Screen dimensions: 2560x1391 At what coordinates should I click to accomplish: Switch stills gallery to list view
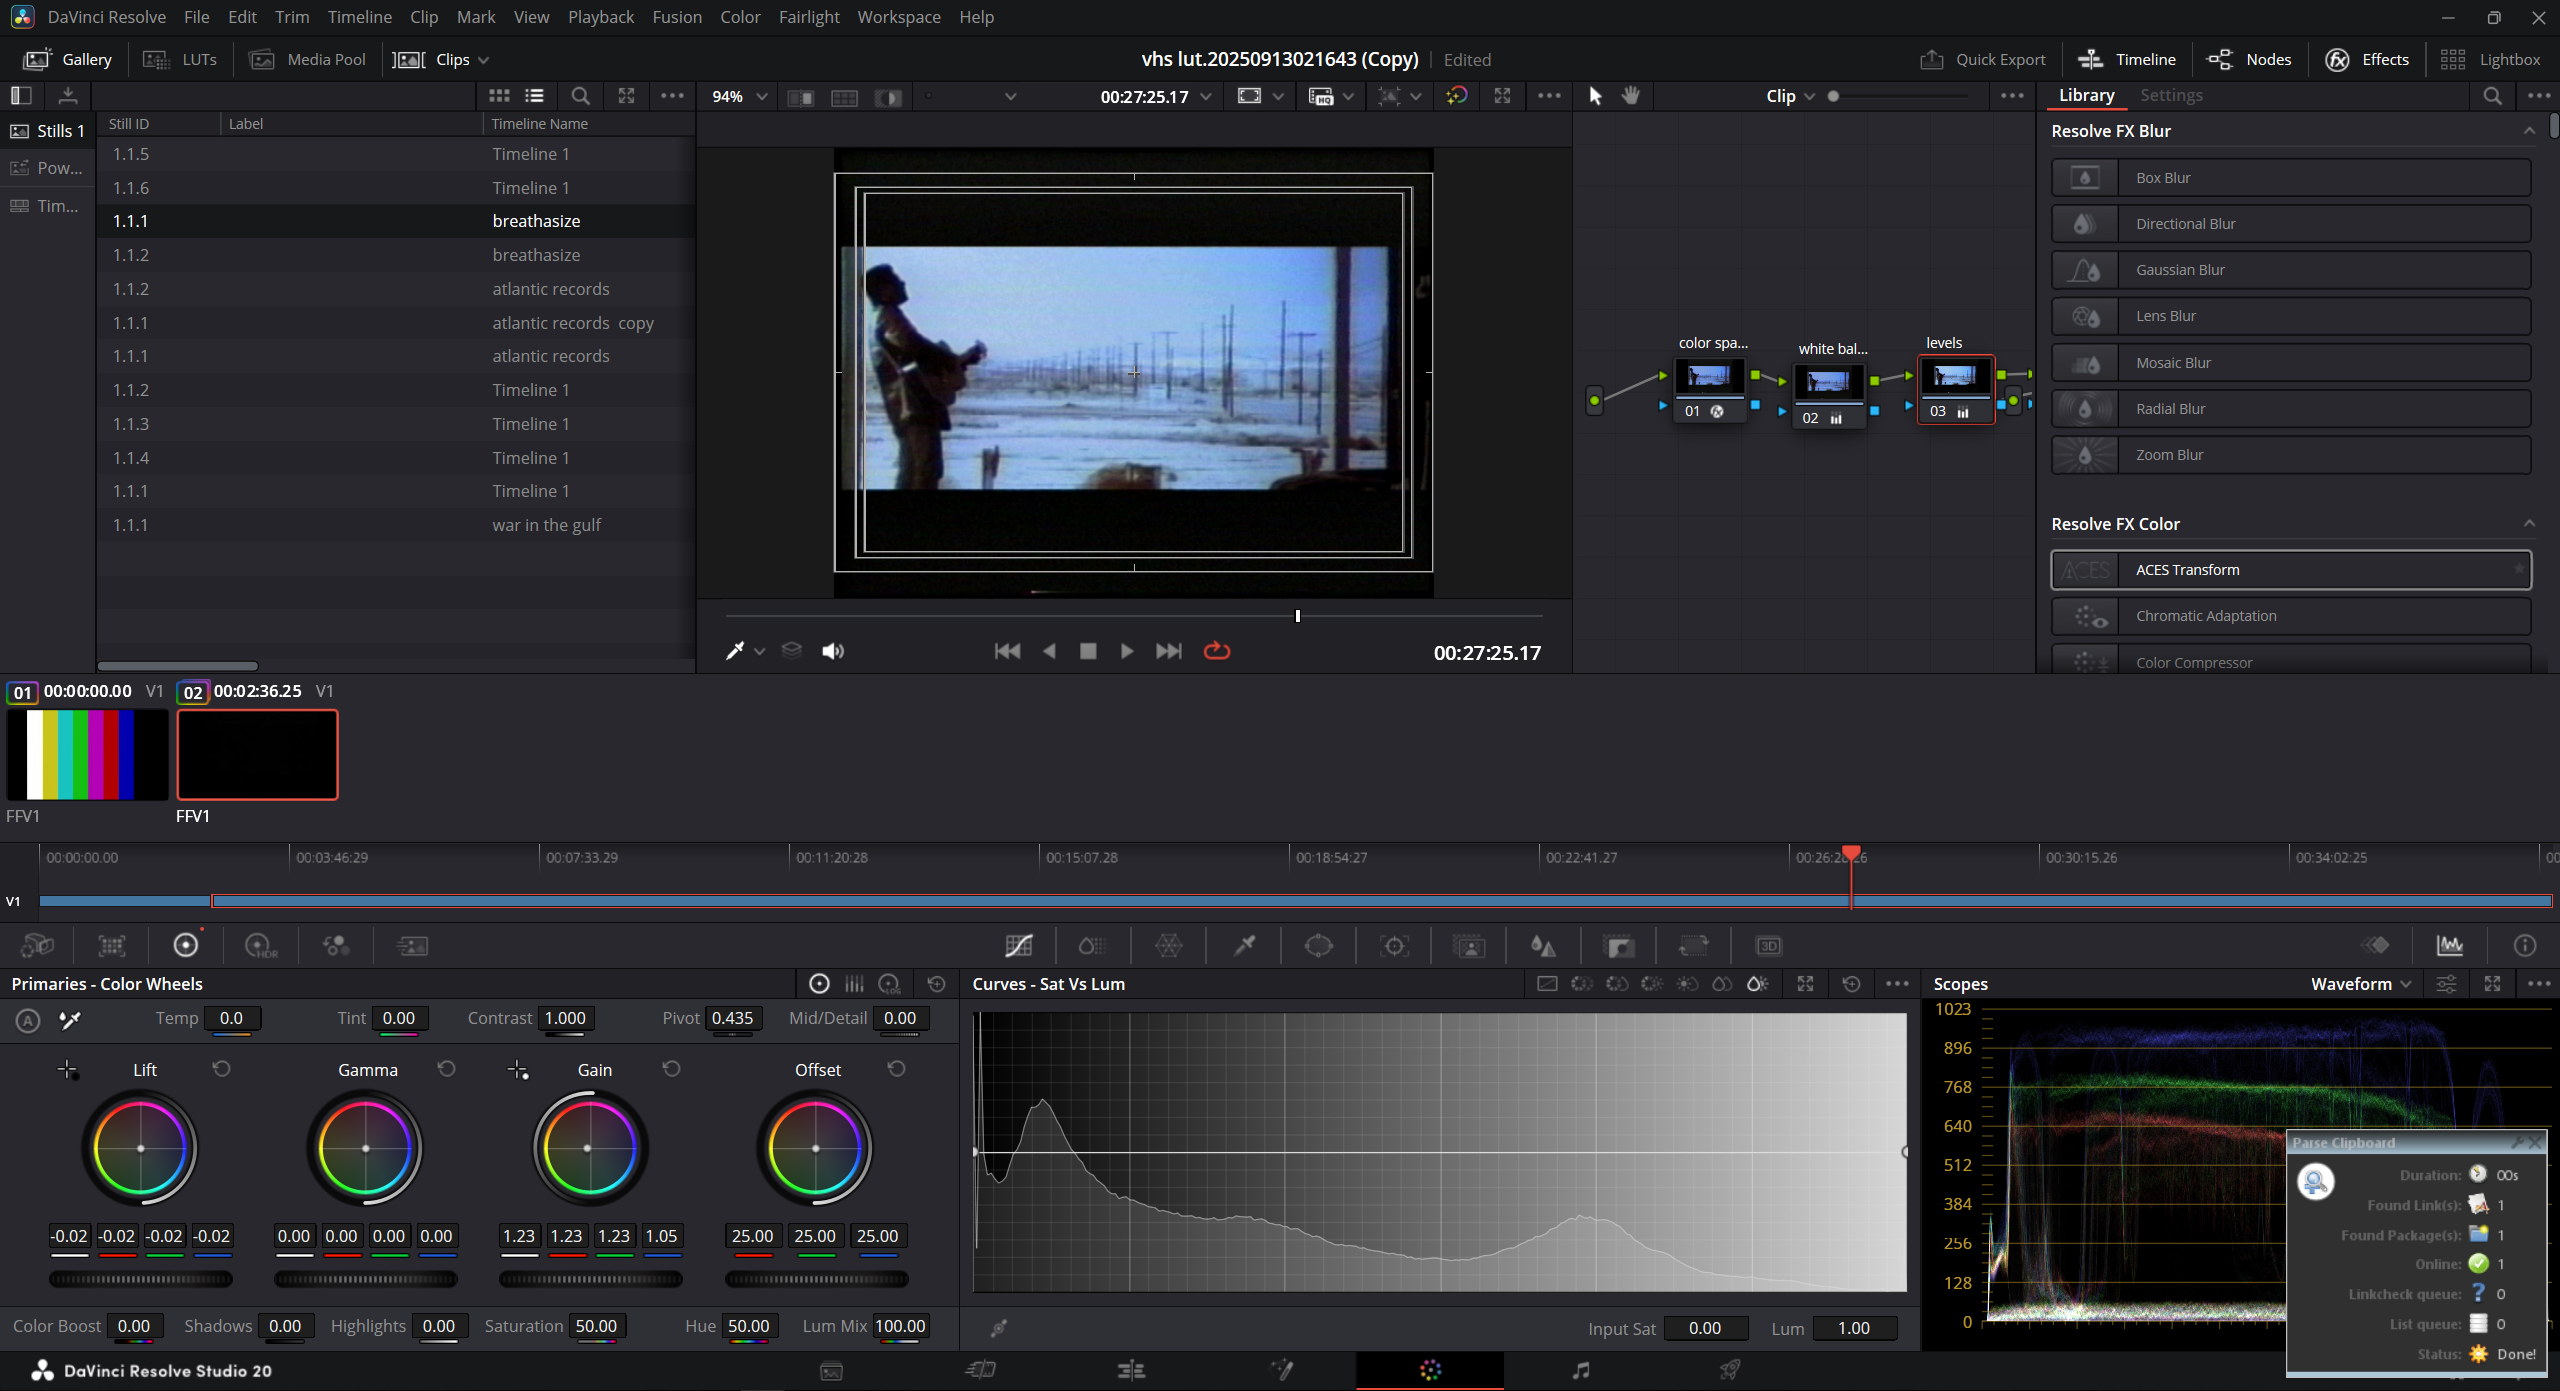pyautogui.click(x=535, y=96)
